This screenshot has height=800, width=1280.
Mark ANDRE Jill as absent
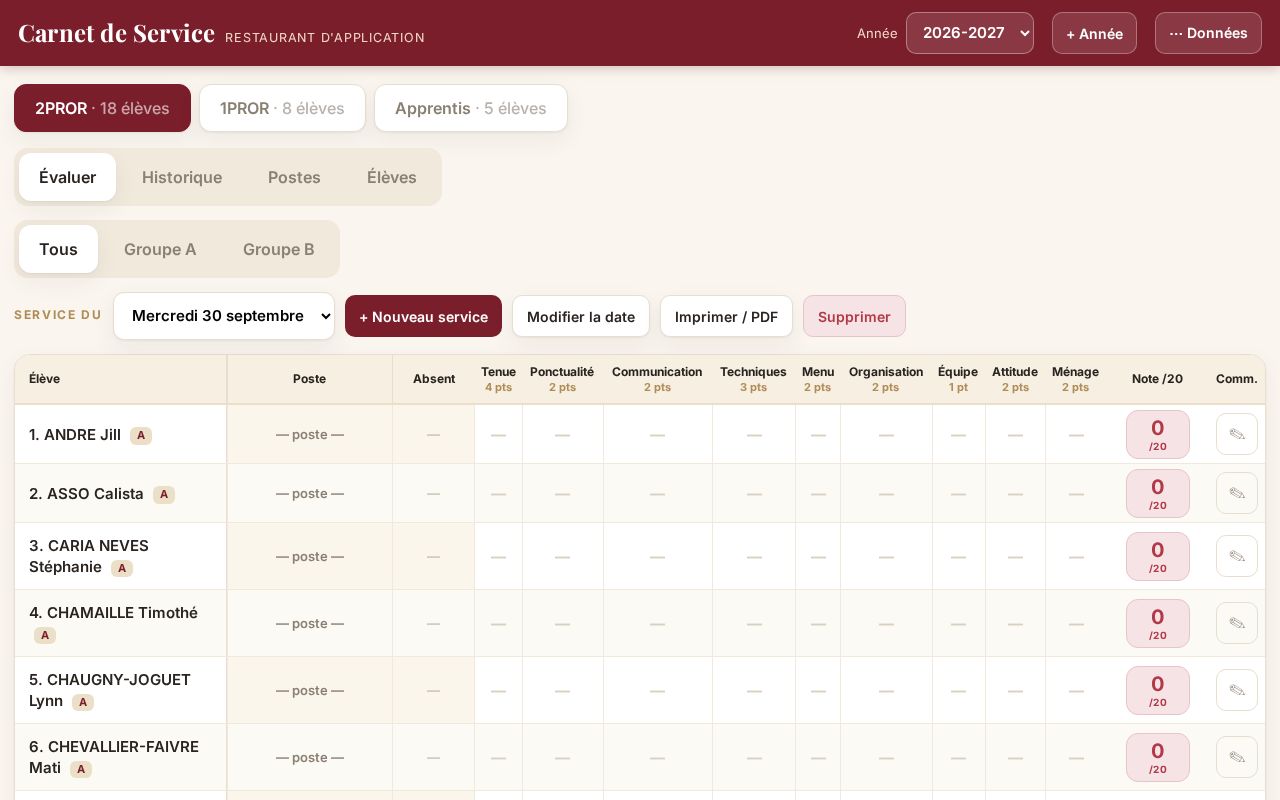click(433, 434)
